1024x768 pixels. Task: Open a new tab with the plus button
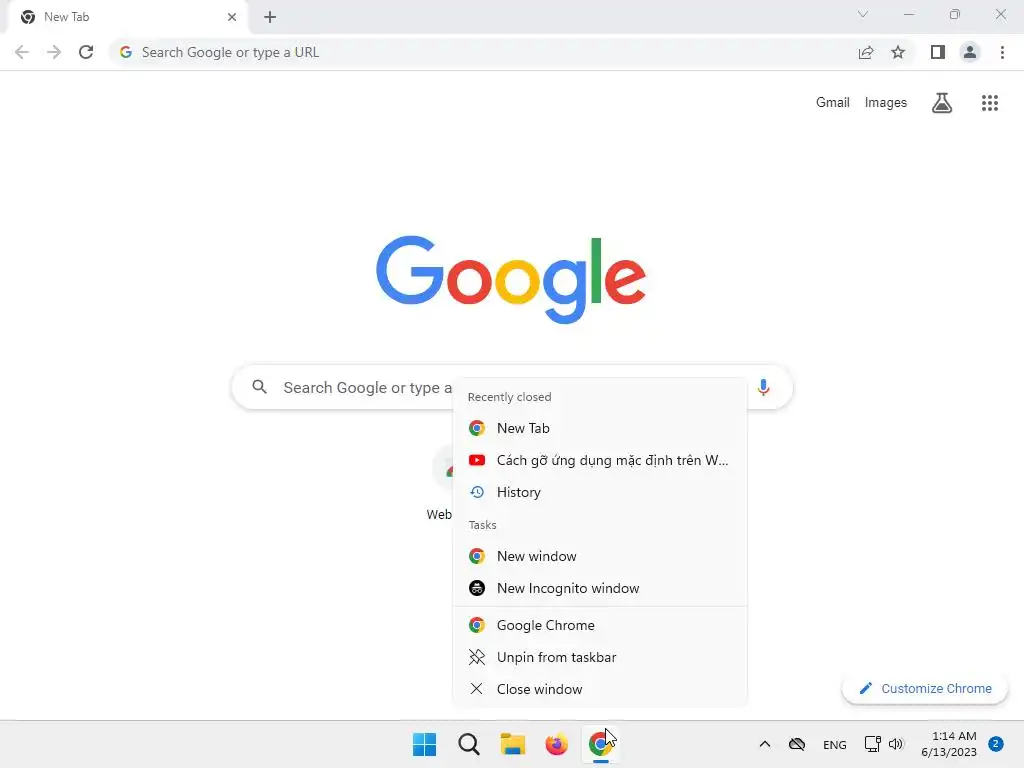click(x=270, y=17)
